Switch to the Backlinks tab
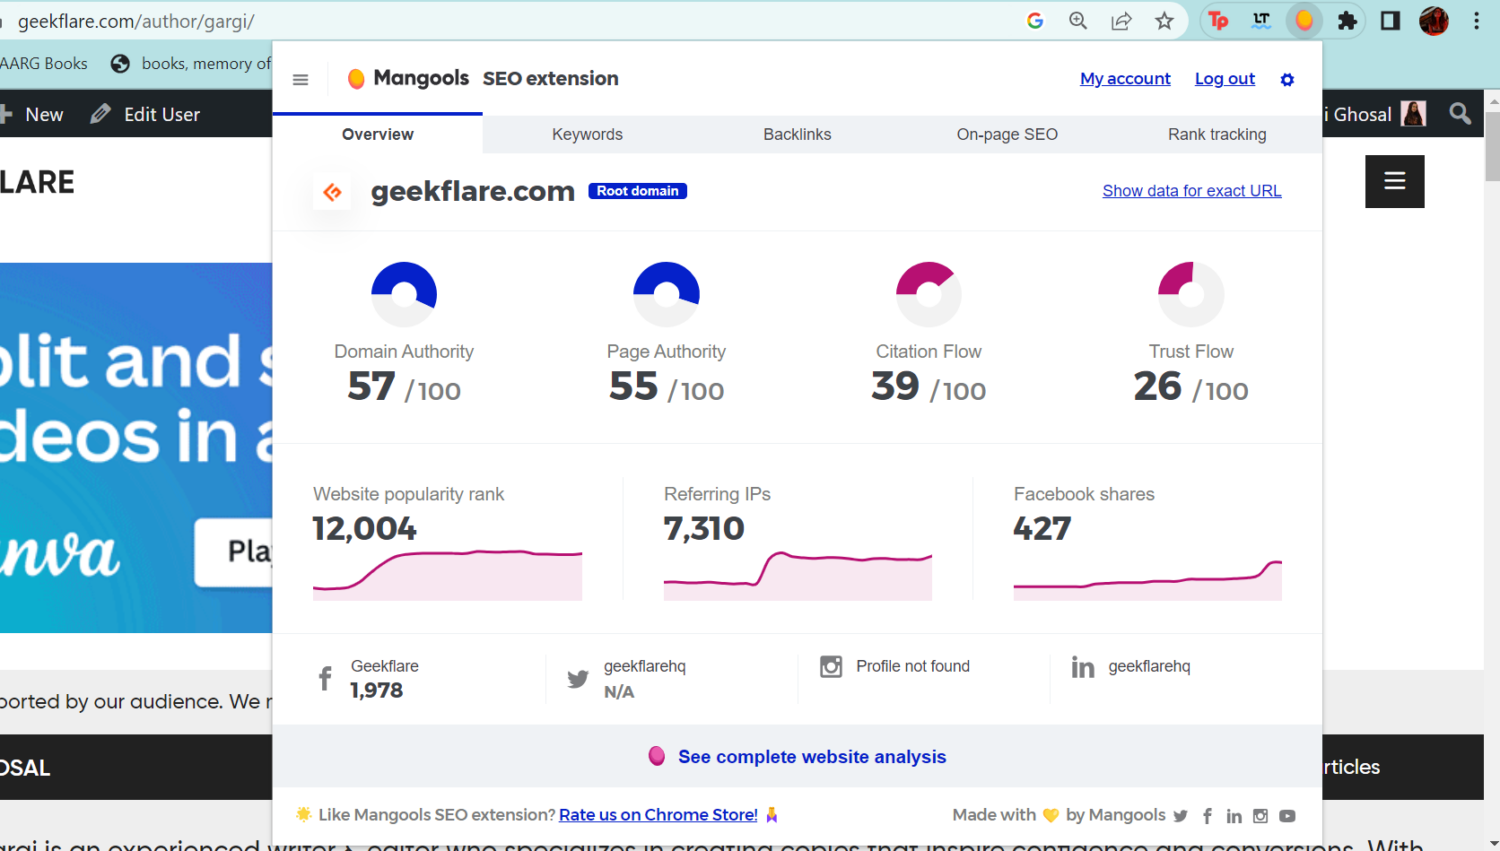1500x851 pixels. point(797,134)
